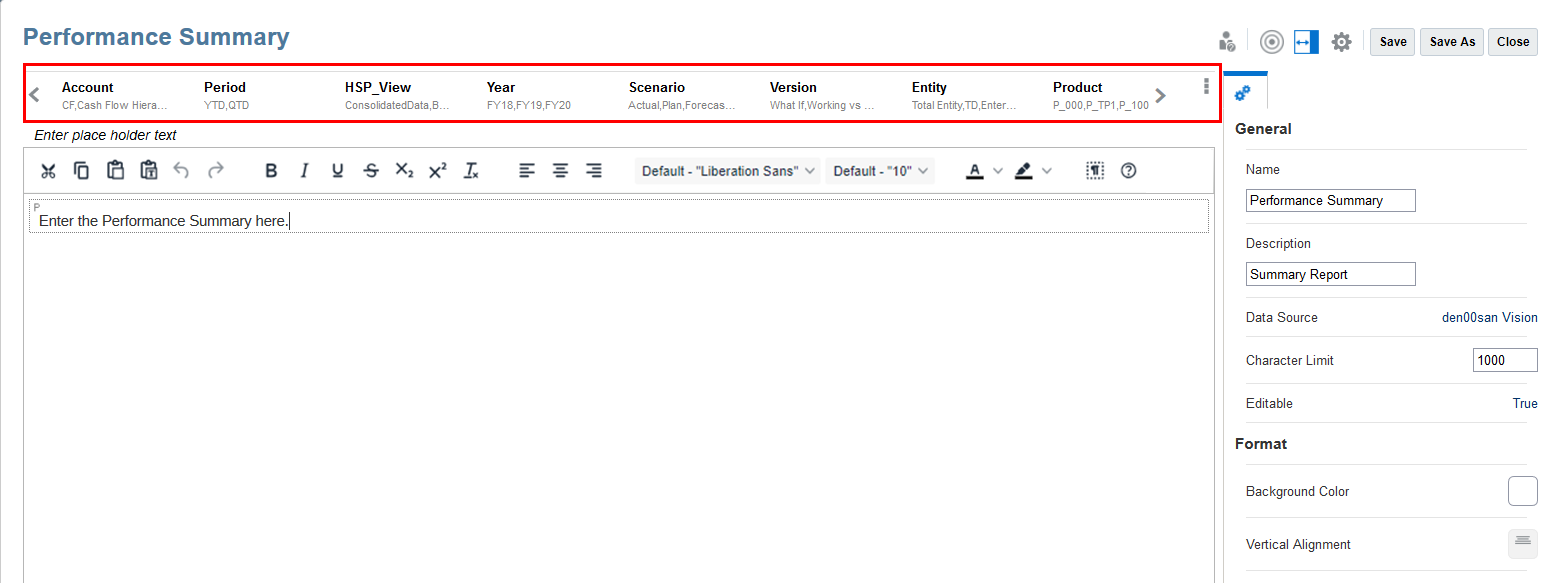Toggle Underline formatting
The width and height of the screenshot is (1563, 583).
[338, 171]
